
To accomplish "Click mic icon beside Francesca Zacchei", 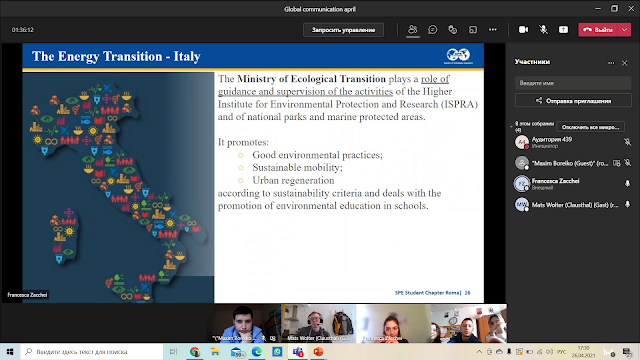I will [x=627, y=184].
